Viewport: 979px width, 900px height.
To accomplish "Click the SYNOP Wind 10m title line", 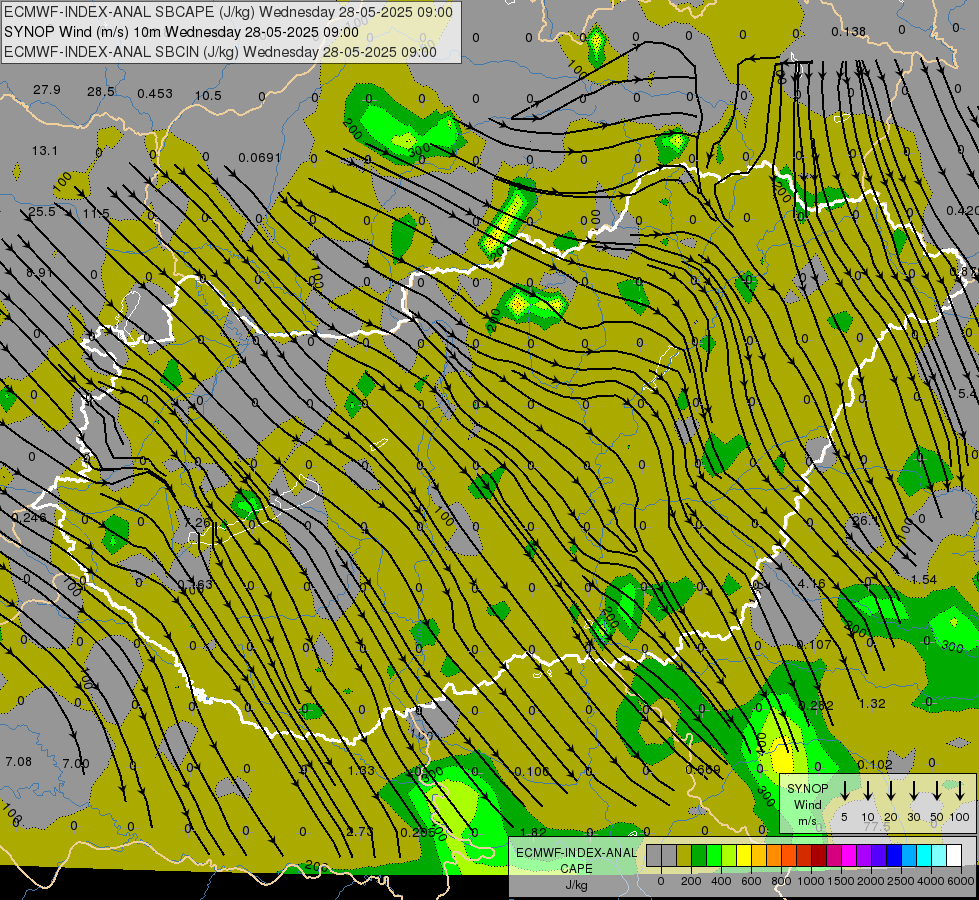I will [182, 32].
